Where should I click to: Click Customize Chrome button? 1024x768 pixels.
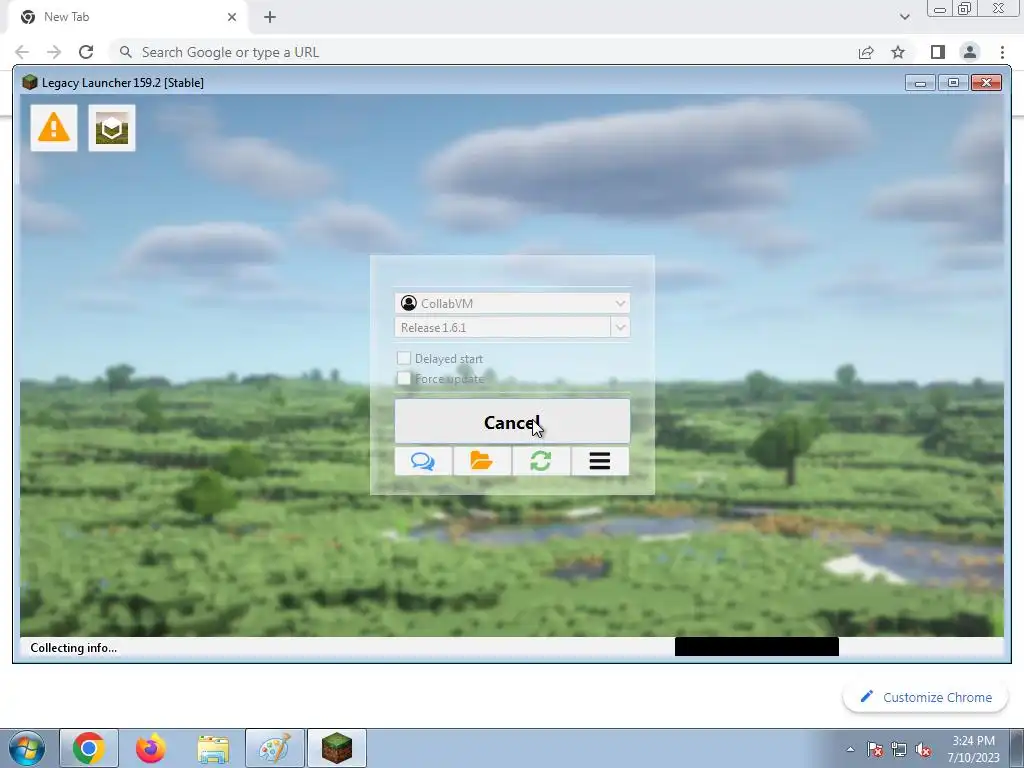click(926, 697)
